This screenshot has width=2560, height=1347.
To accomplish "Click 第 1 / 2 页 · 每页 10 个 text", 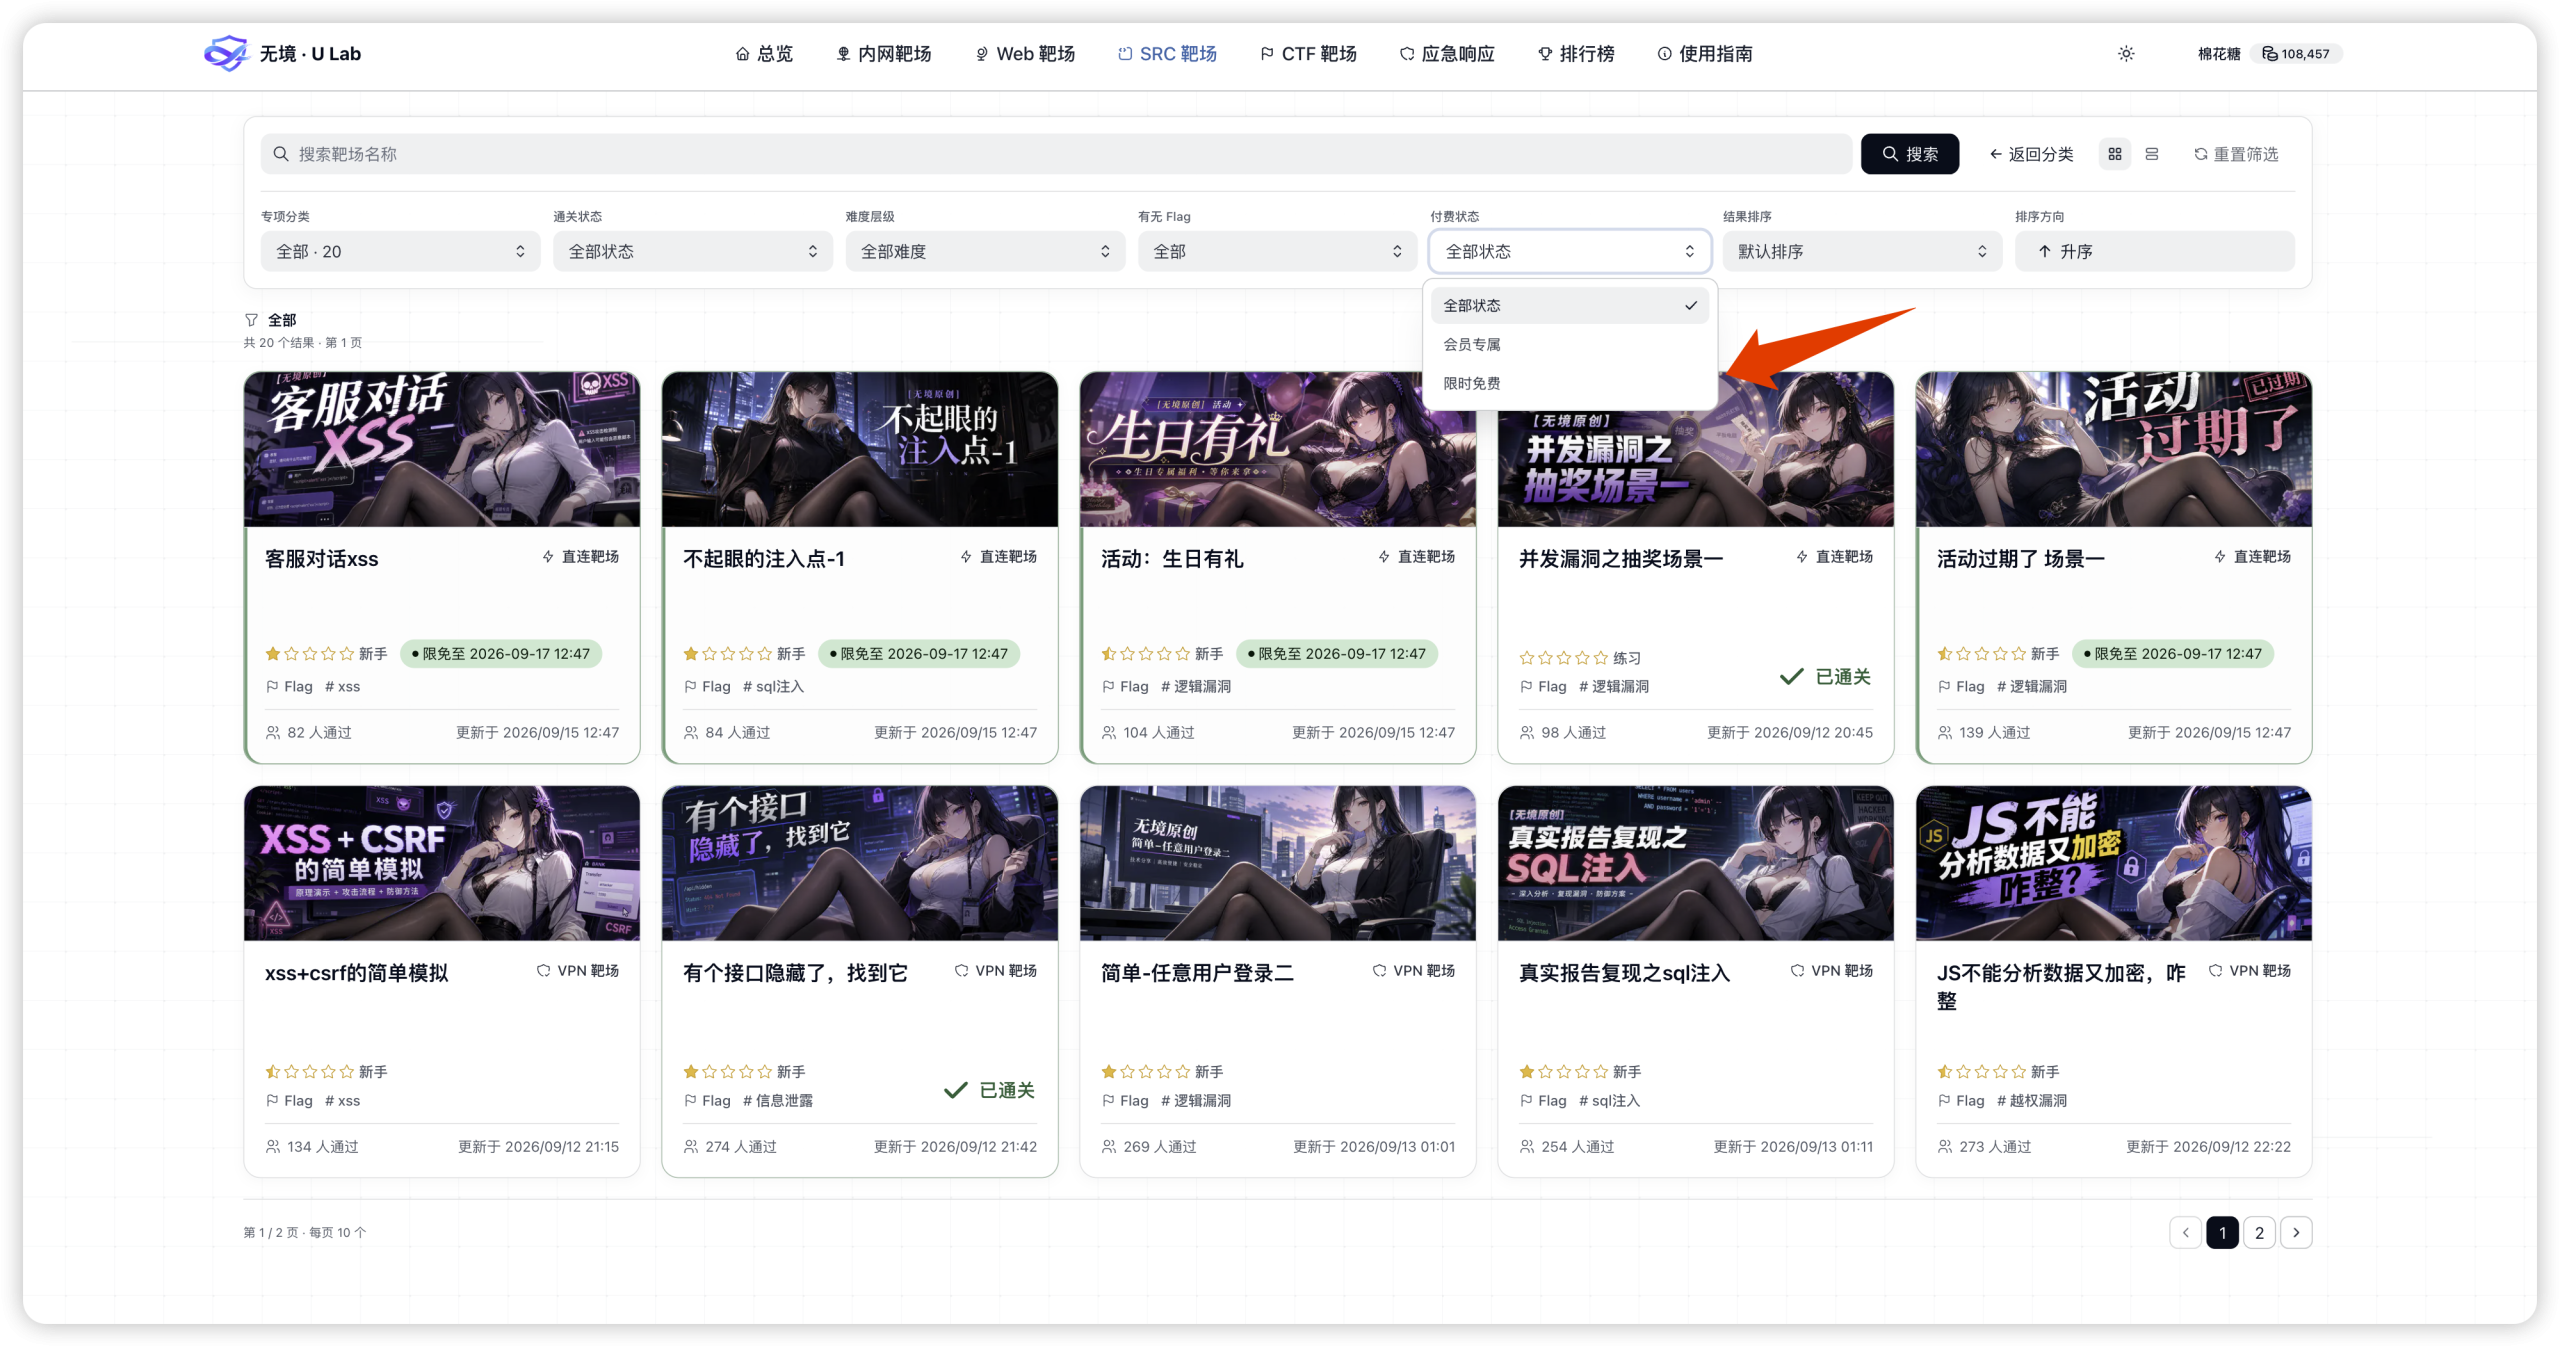I will point(305,1233).
